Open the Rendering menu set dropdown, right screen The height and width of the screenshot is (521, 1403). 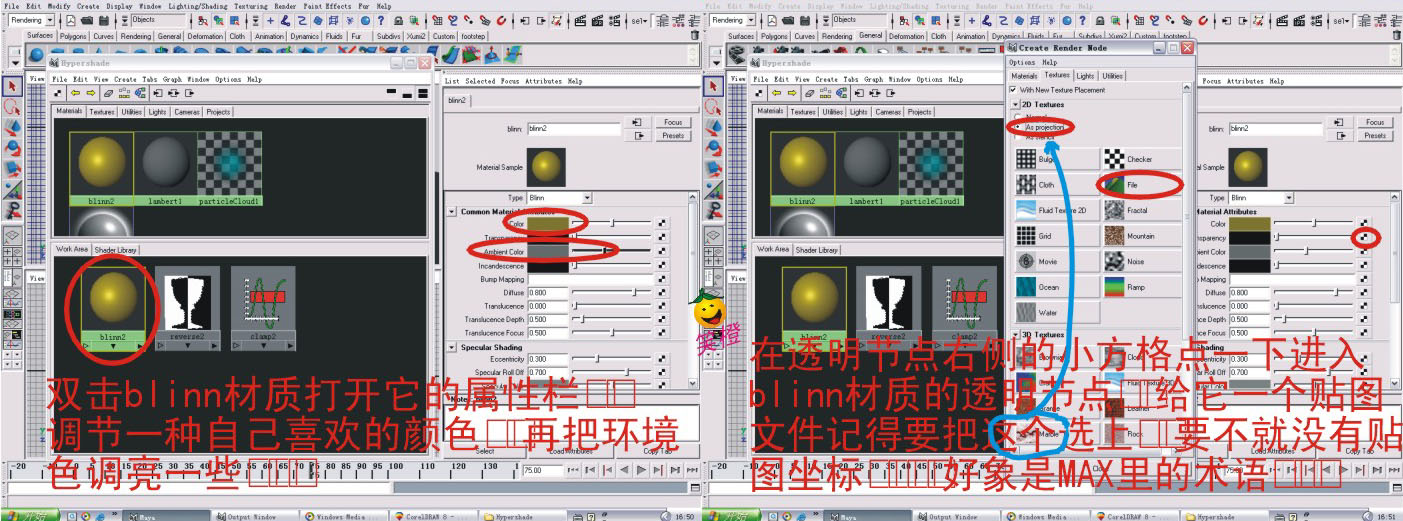[735, 20]
